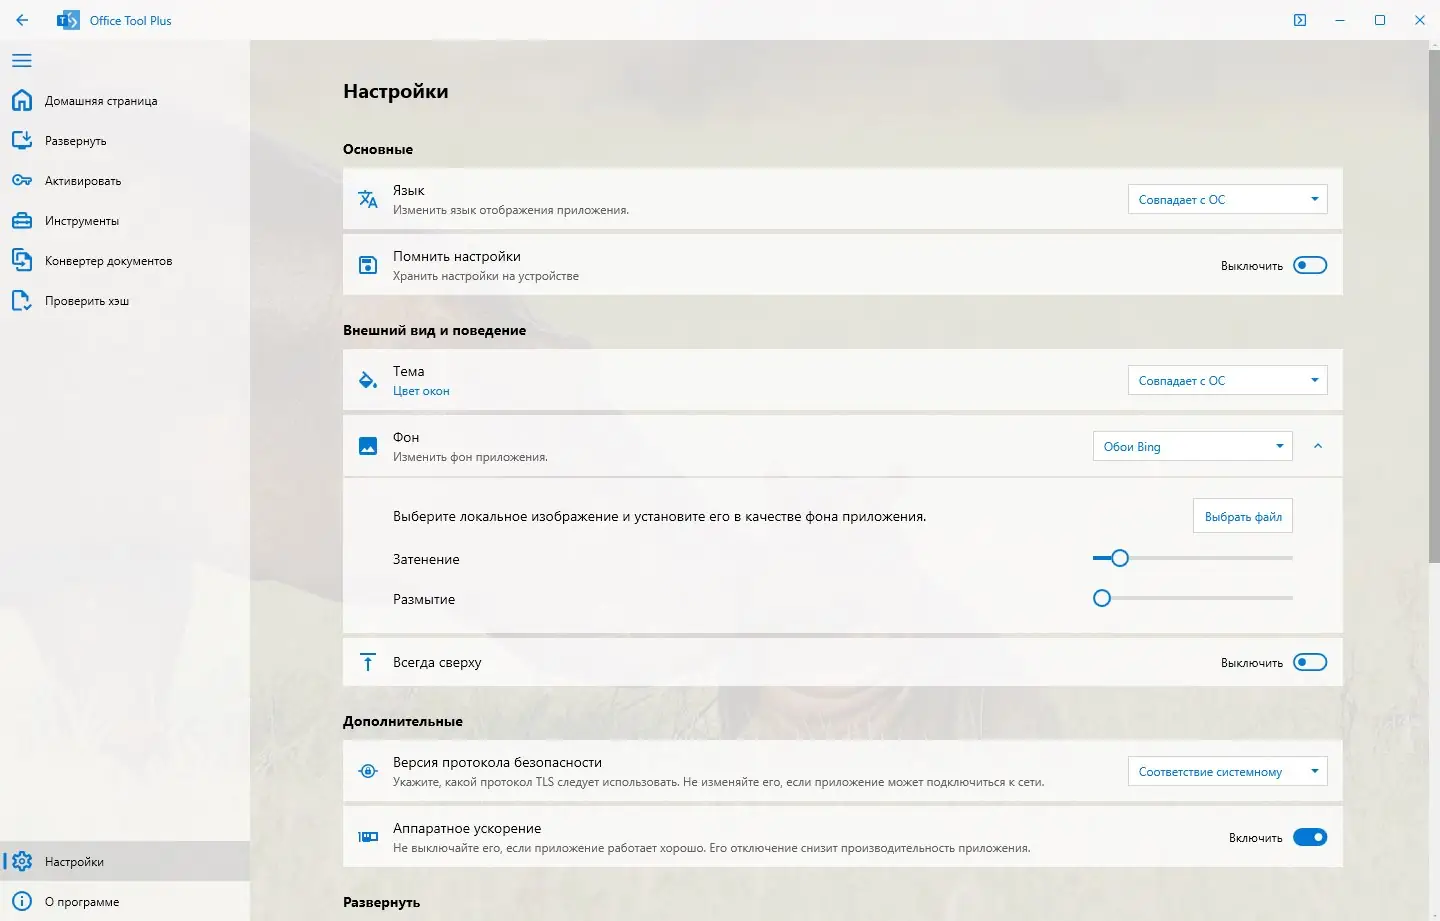Open the О программе menu item
The width and height of the screenshot is (1440, 921).
[82, 901]
